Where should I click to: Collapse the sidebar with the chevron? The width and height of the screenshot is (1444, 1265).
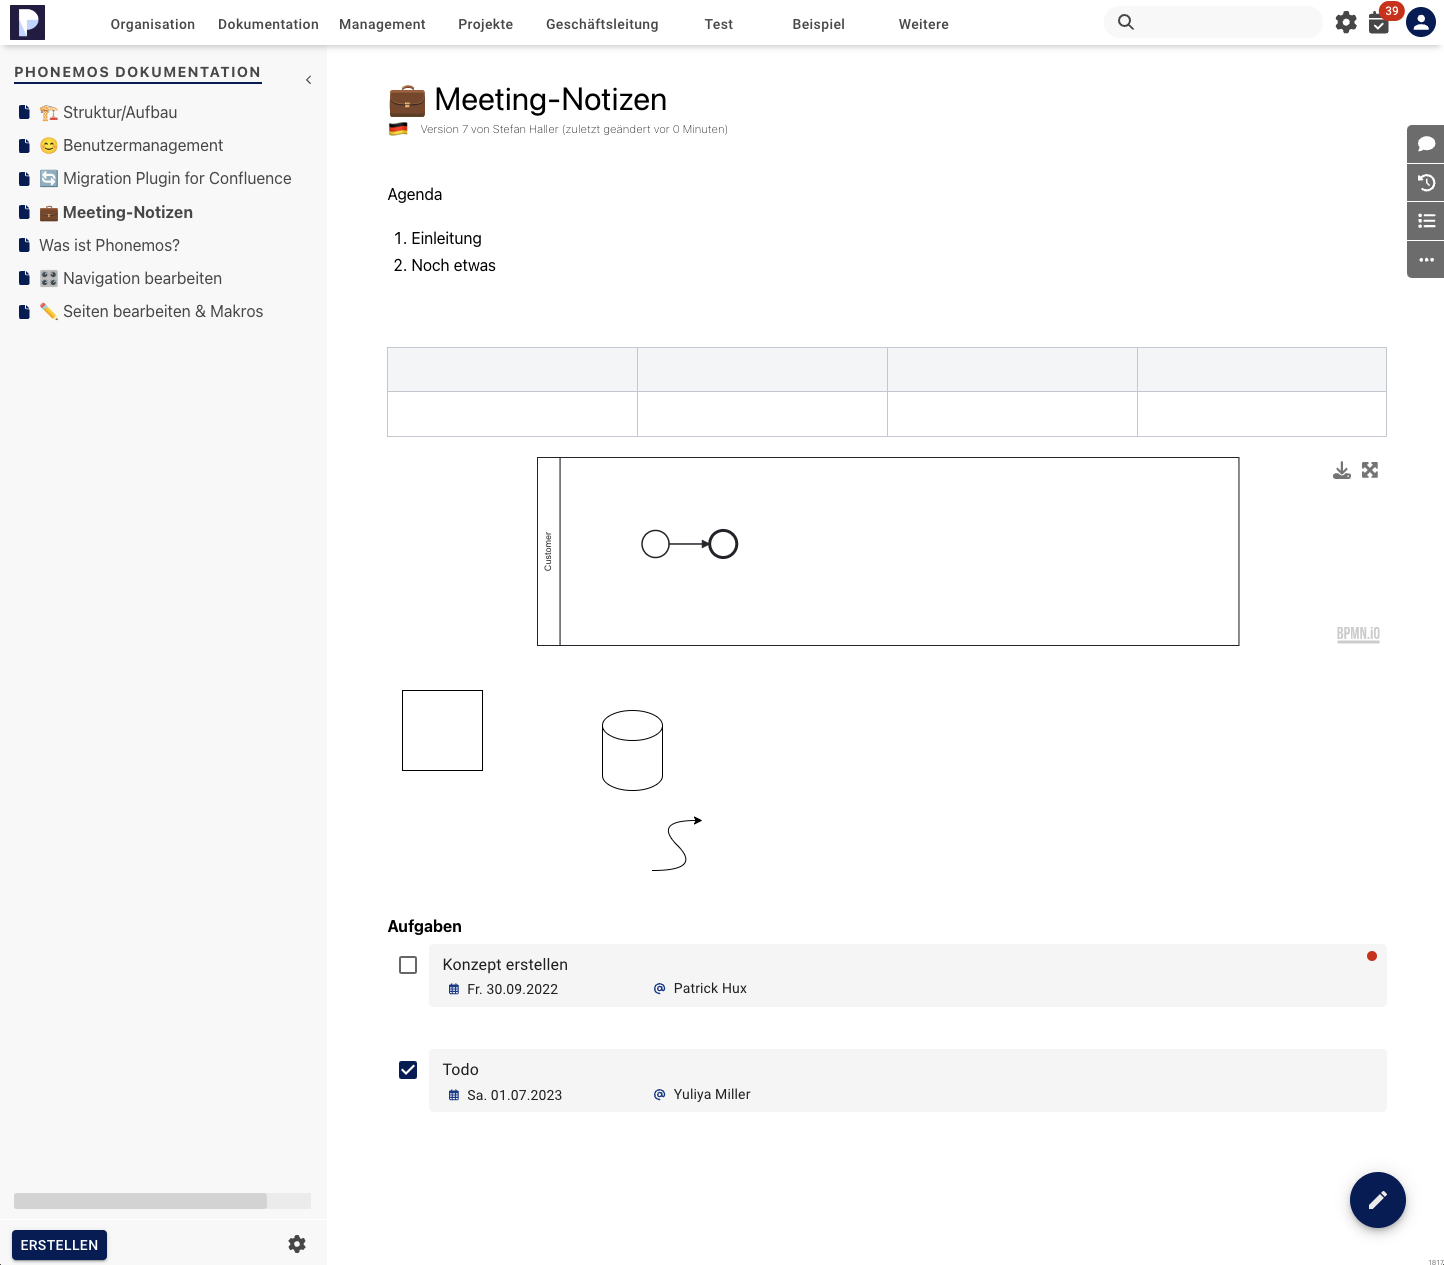[x=308, y=80]
